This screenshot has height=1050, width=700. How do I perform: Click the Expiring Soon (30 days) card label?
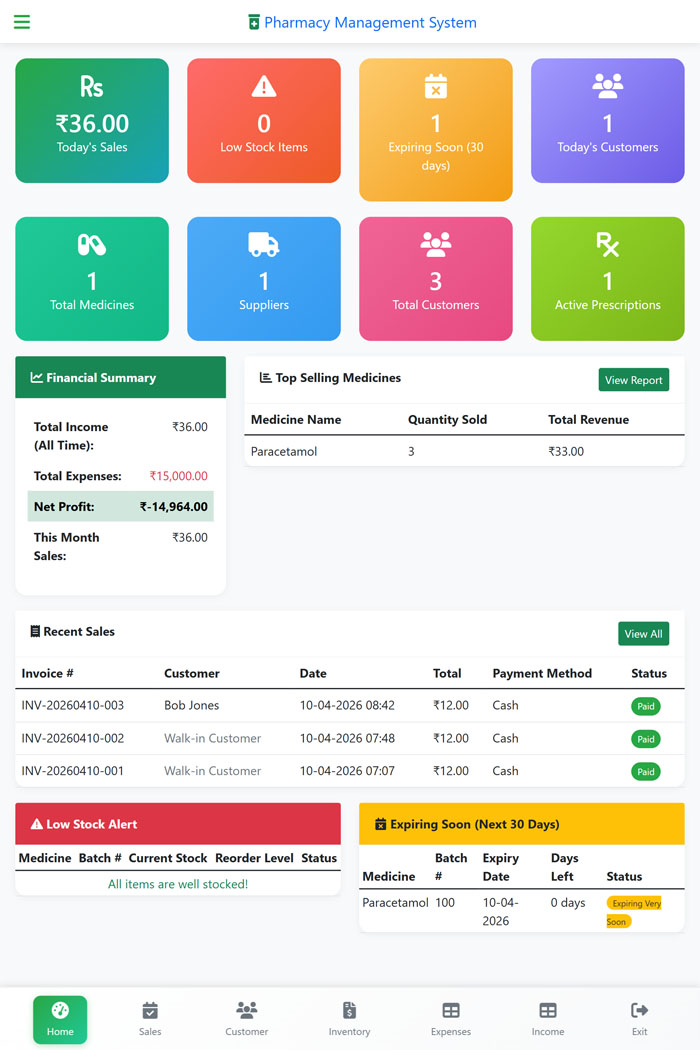click(x=435, y=156)
